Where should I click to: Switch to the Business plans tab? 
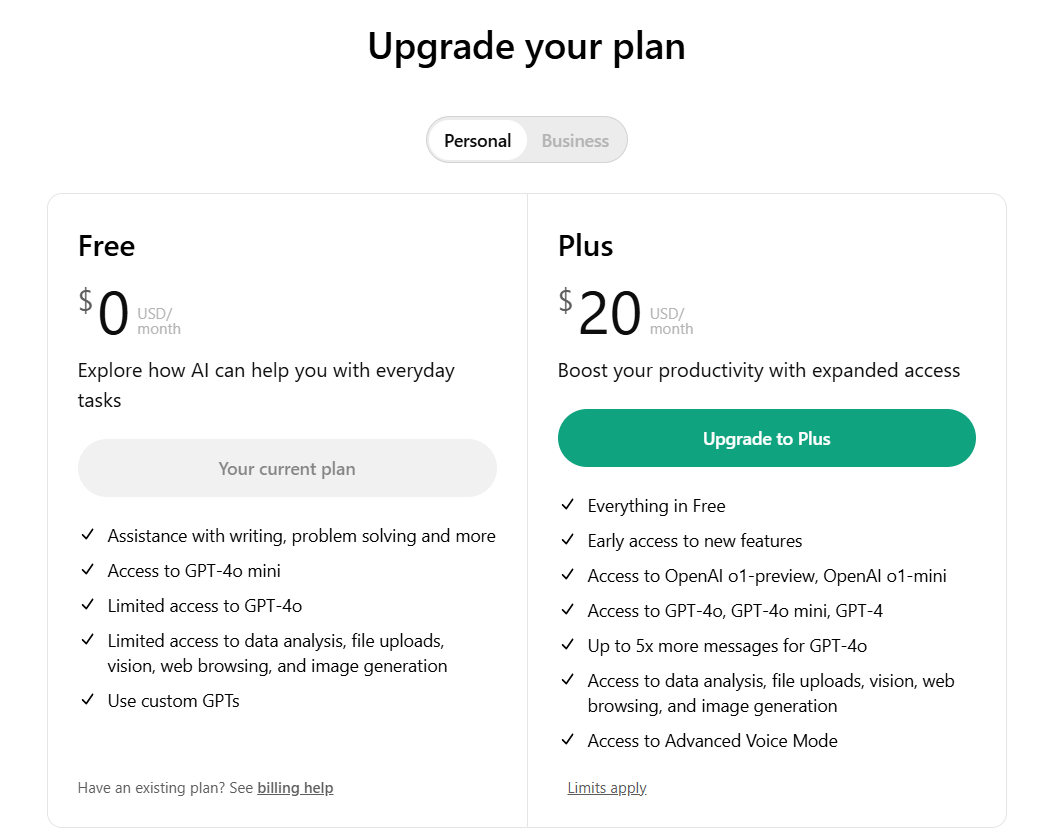pos(575,141)
